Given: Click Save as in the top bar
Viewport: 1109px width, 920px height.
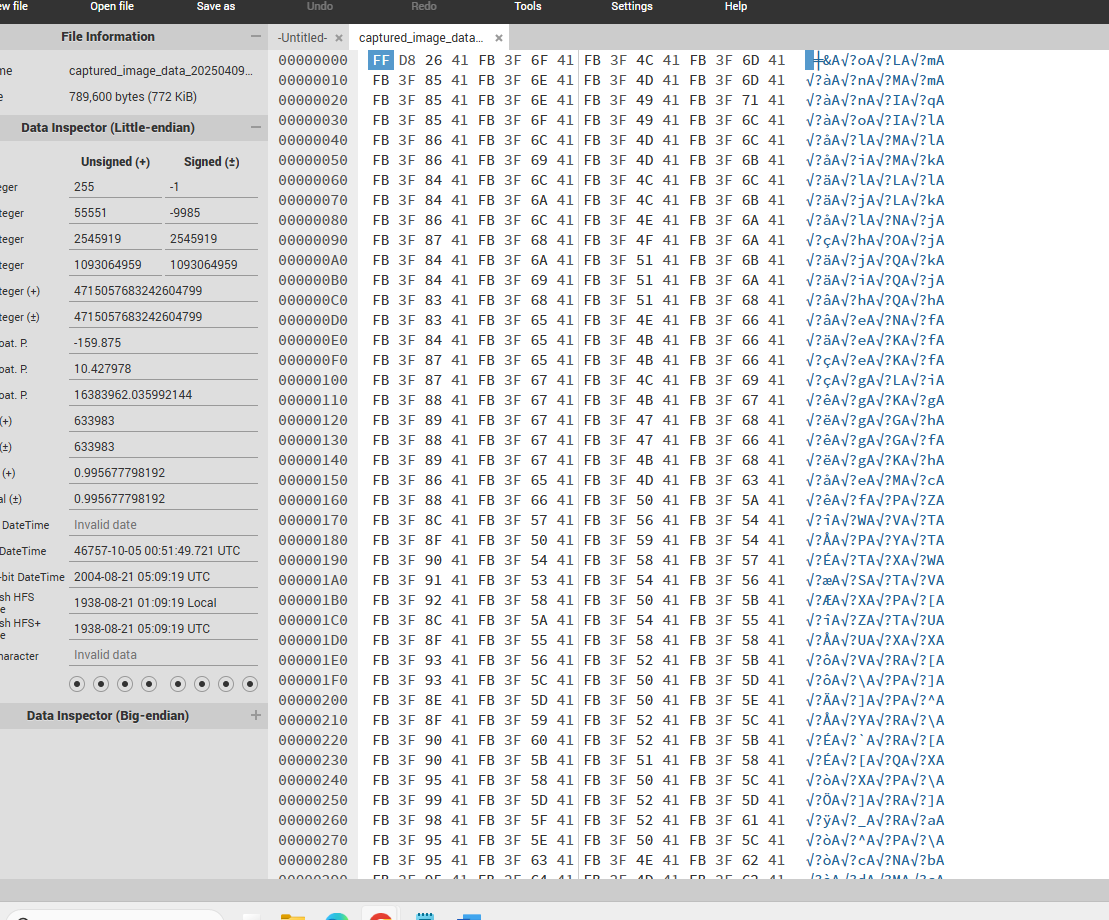Looking at the screenshot, I should pyautogui.click(x=215, y=7).
